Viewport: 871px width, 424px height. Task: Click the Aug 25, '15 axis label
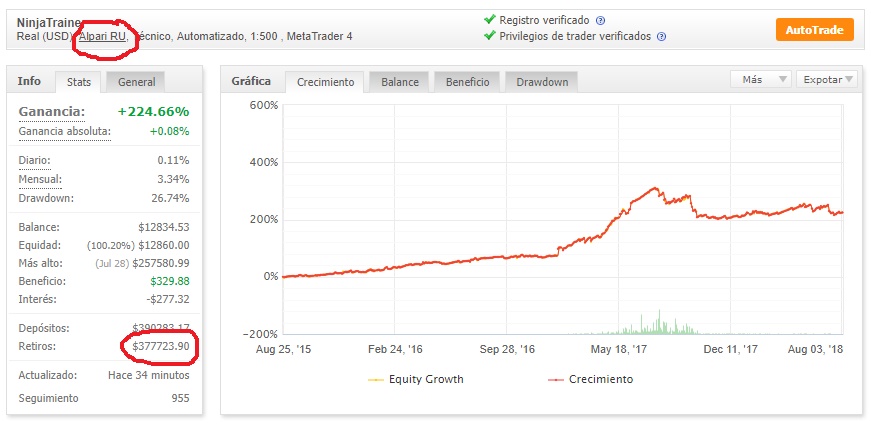tap(283, 350)
